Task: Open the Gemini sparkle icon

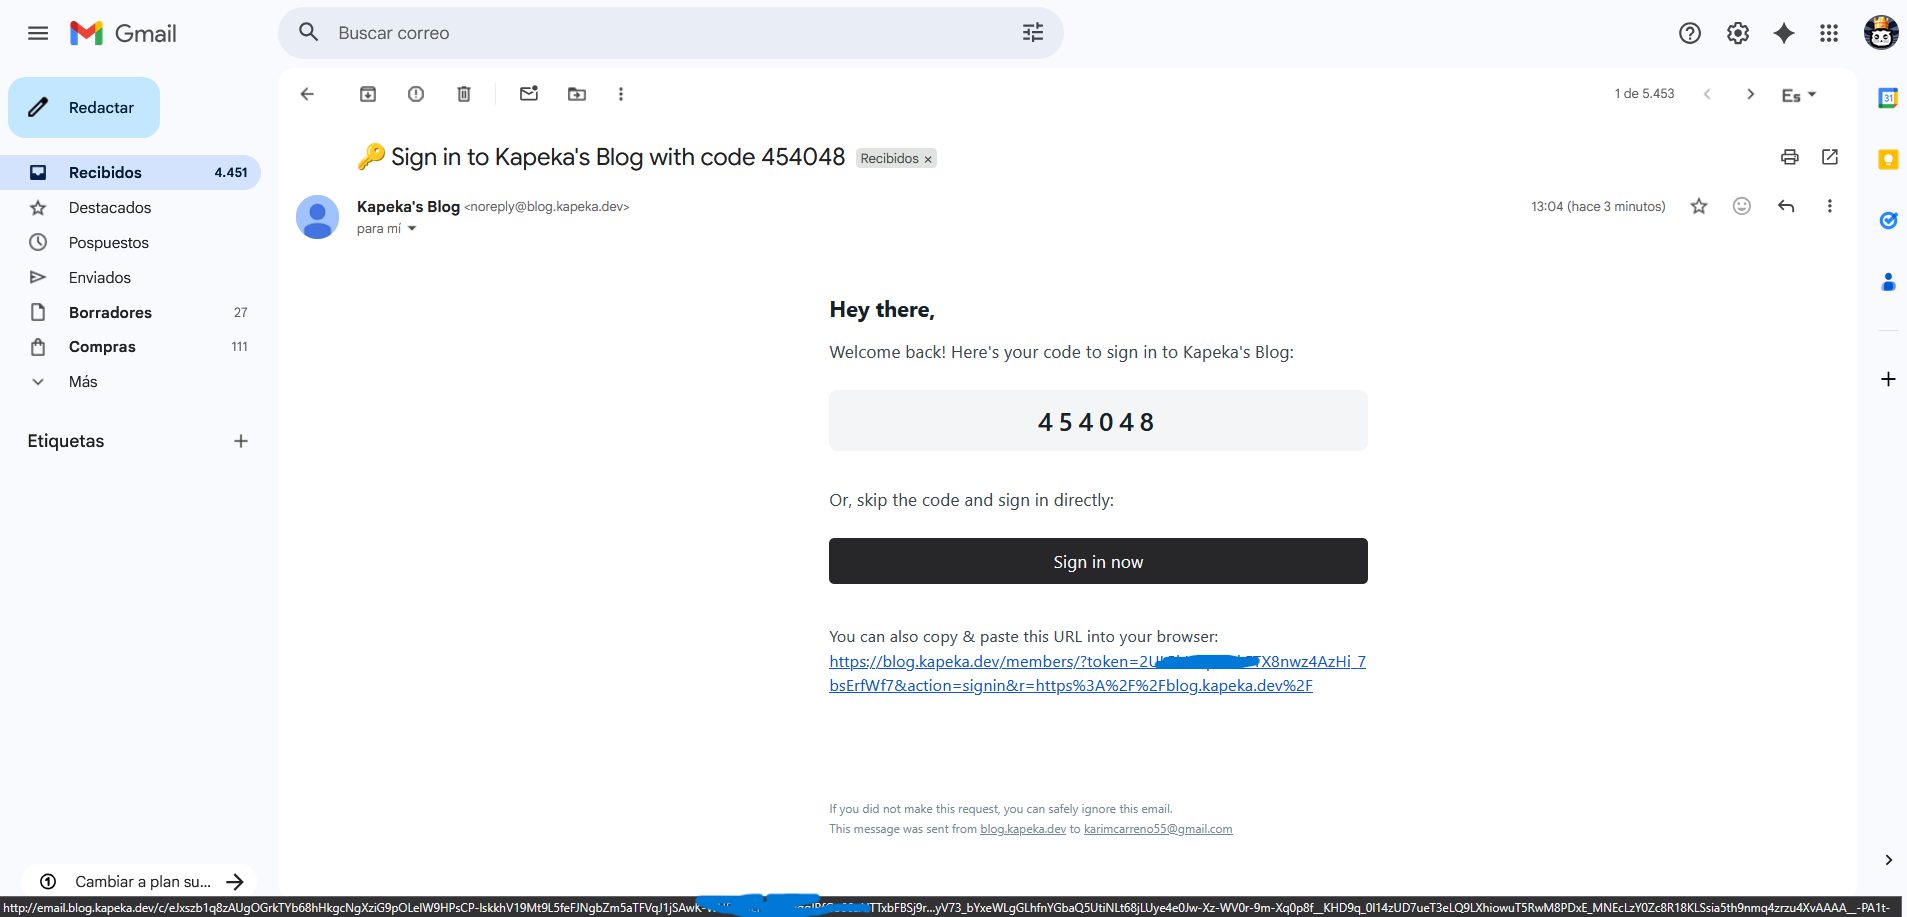Action: pyautogui.click(x=1784, y=33)
